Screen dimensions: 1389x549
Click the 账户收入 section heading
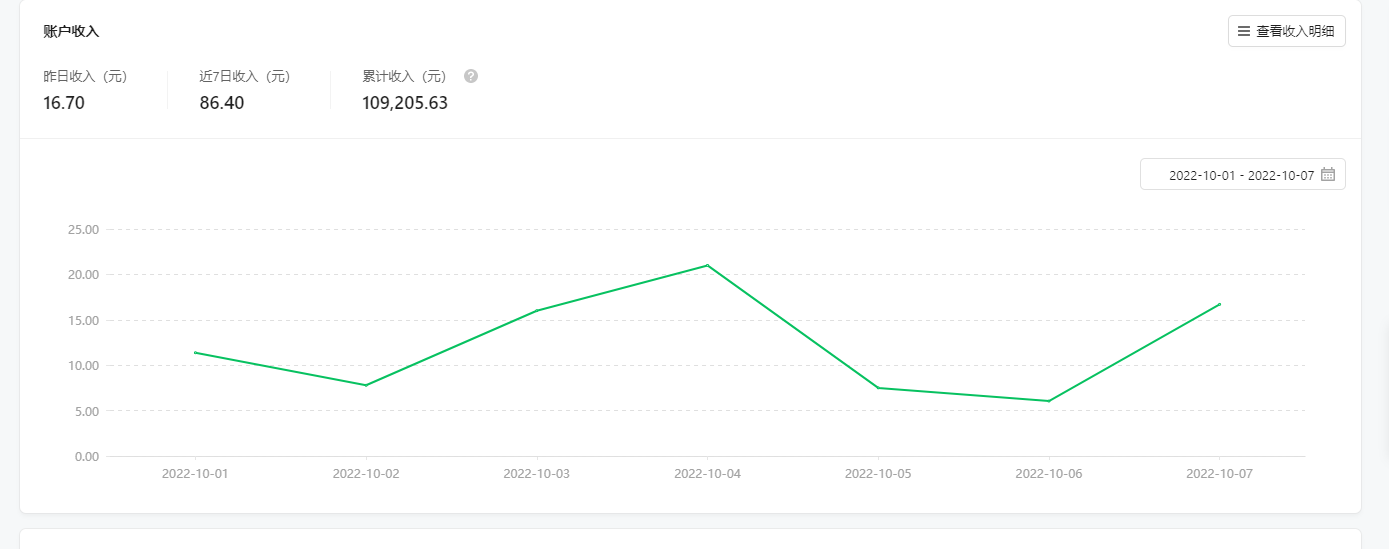click(x=71, y=31)
